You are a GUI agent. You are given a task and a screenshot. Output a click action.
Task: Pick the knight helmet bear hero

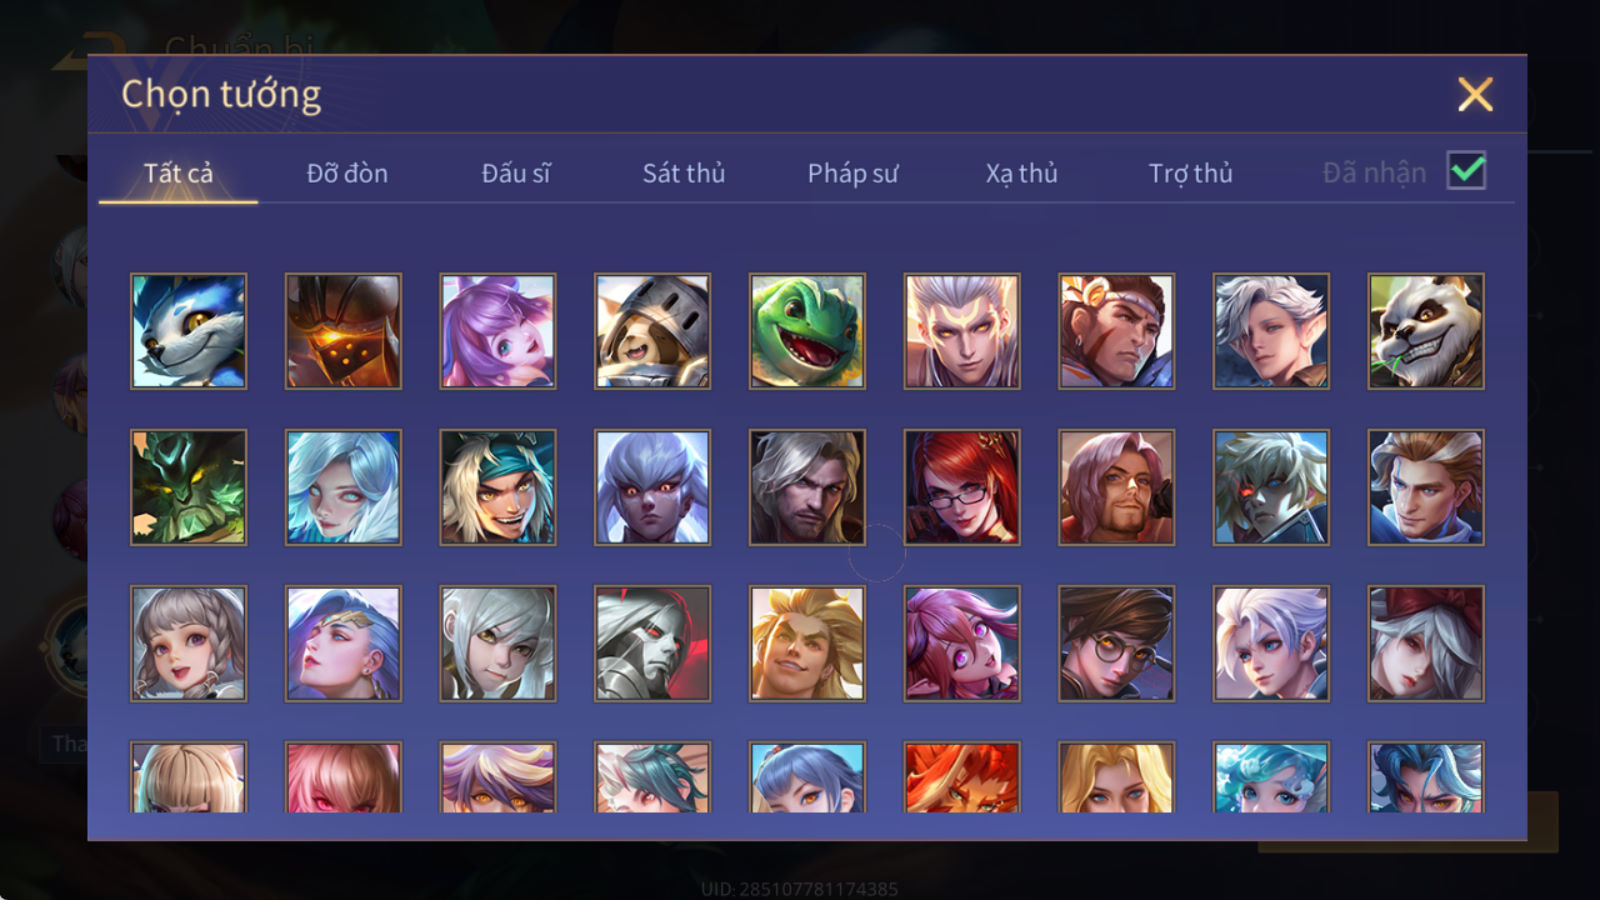click(x=652, y=331)
